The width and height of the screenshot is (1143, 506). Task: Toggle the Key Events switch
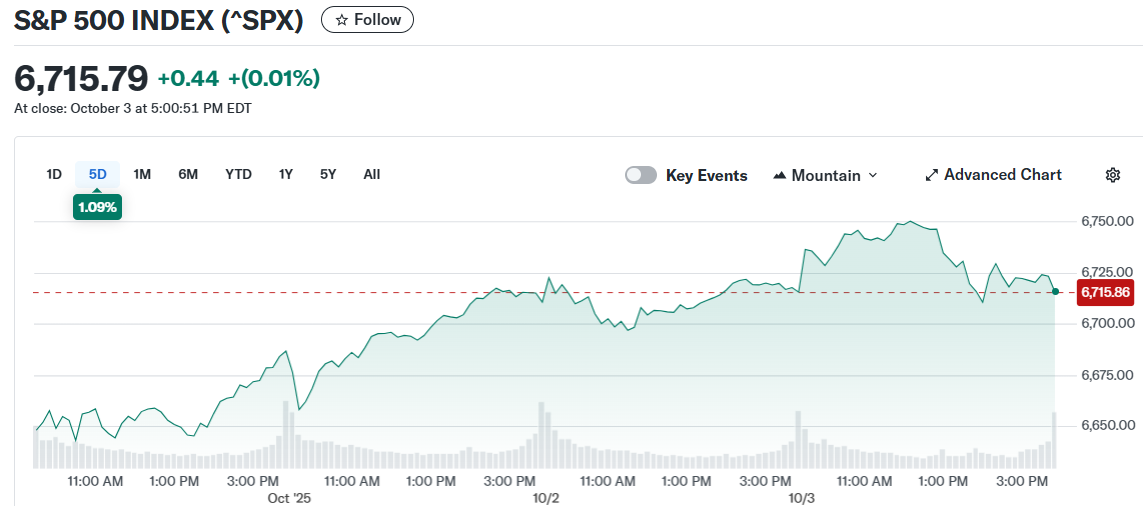641,175
